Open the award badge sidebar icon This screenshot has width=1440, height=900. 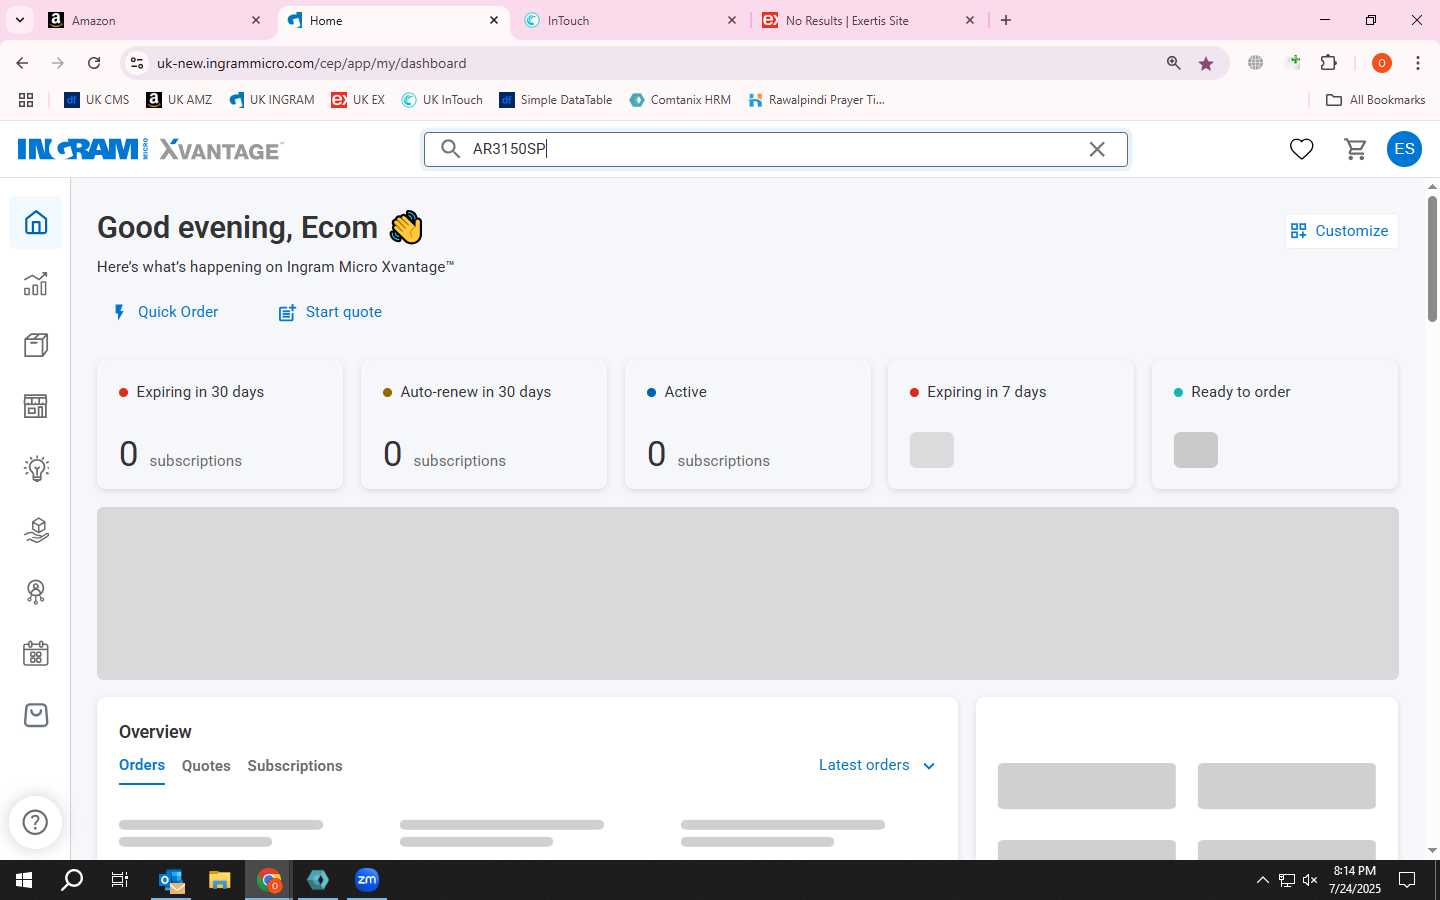click(x=36, y=592)
